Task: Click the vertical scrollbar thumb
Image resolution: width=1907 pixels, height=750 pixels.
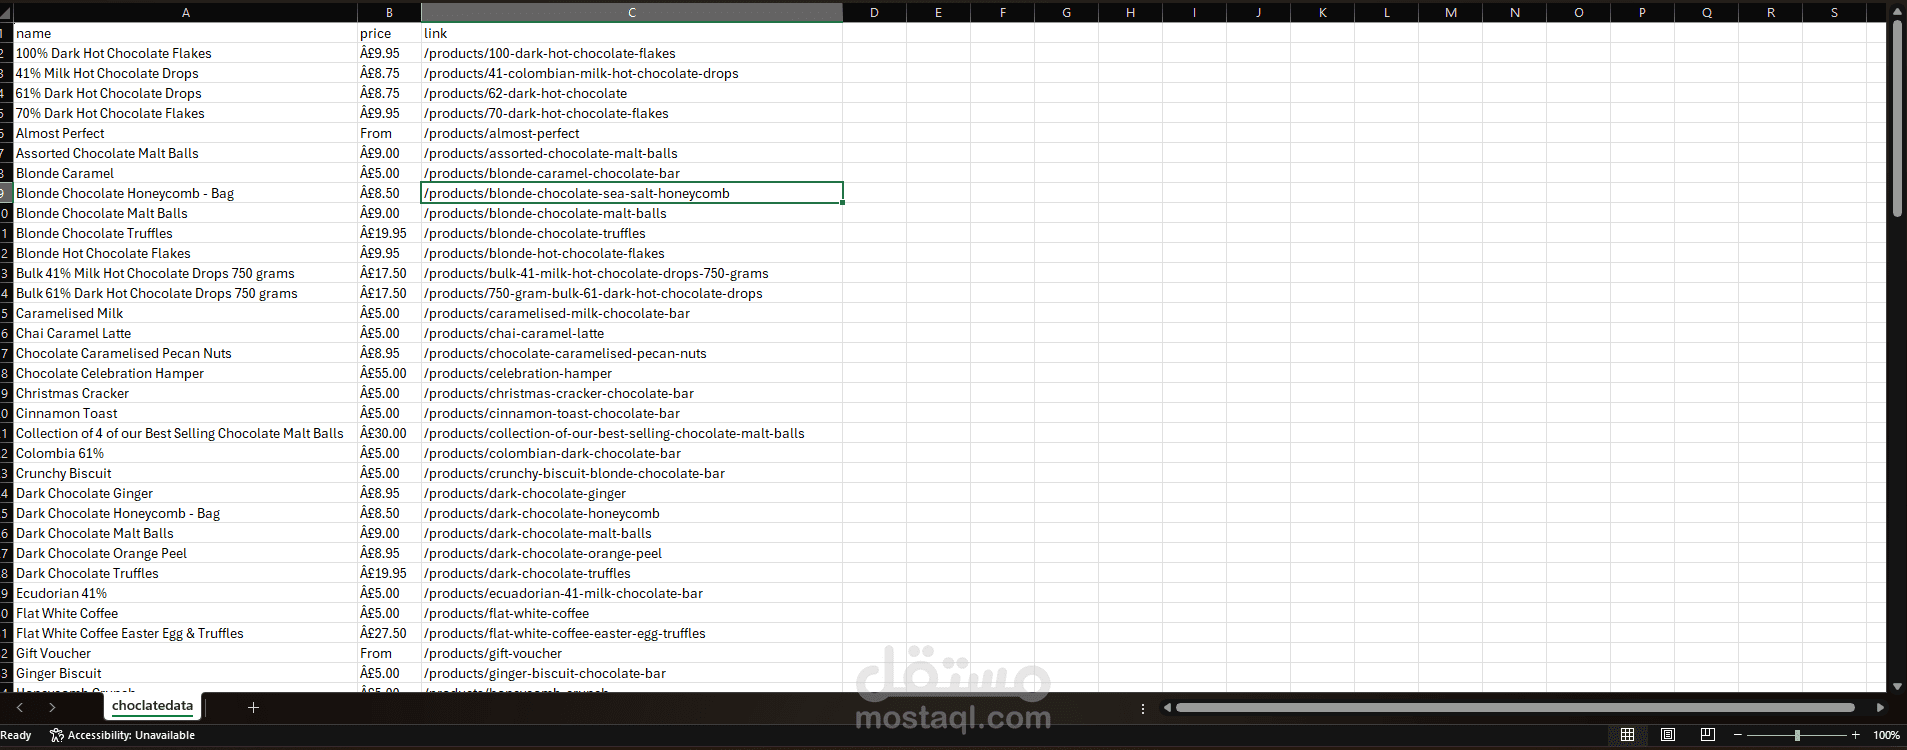Action: [x=1897, y=120]
